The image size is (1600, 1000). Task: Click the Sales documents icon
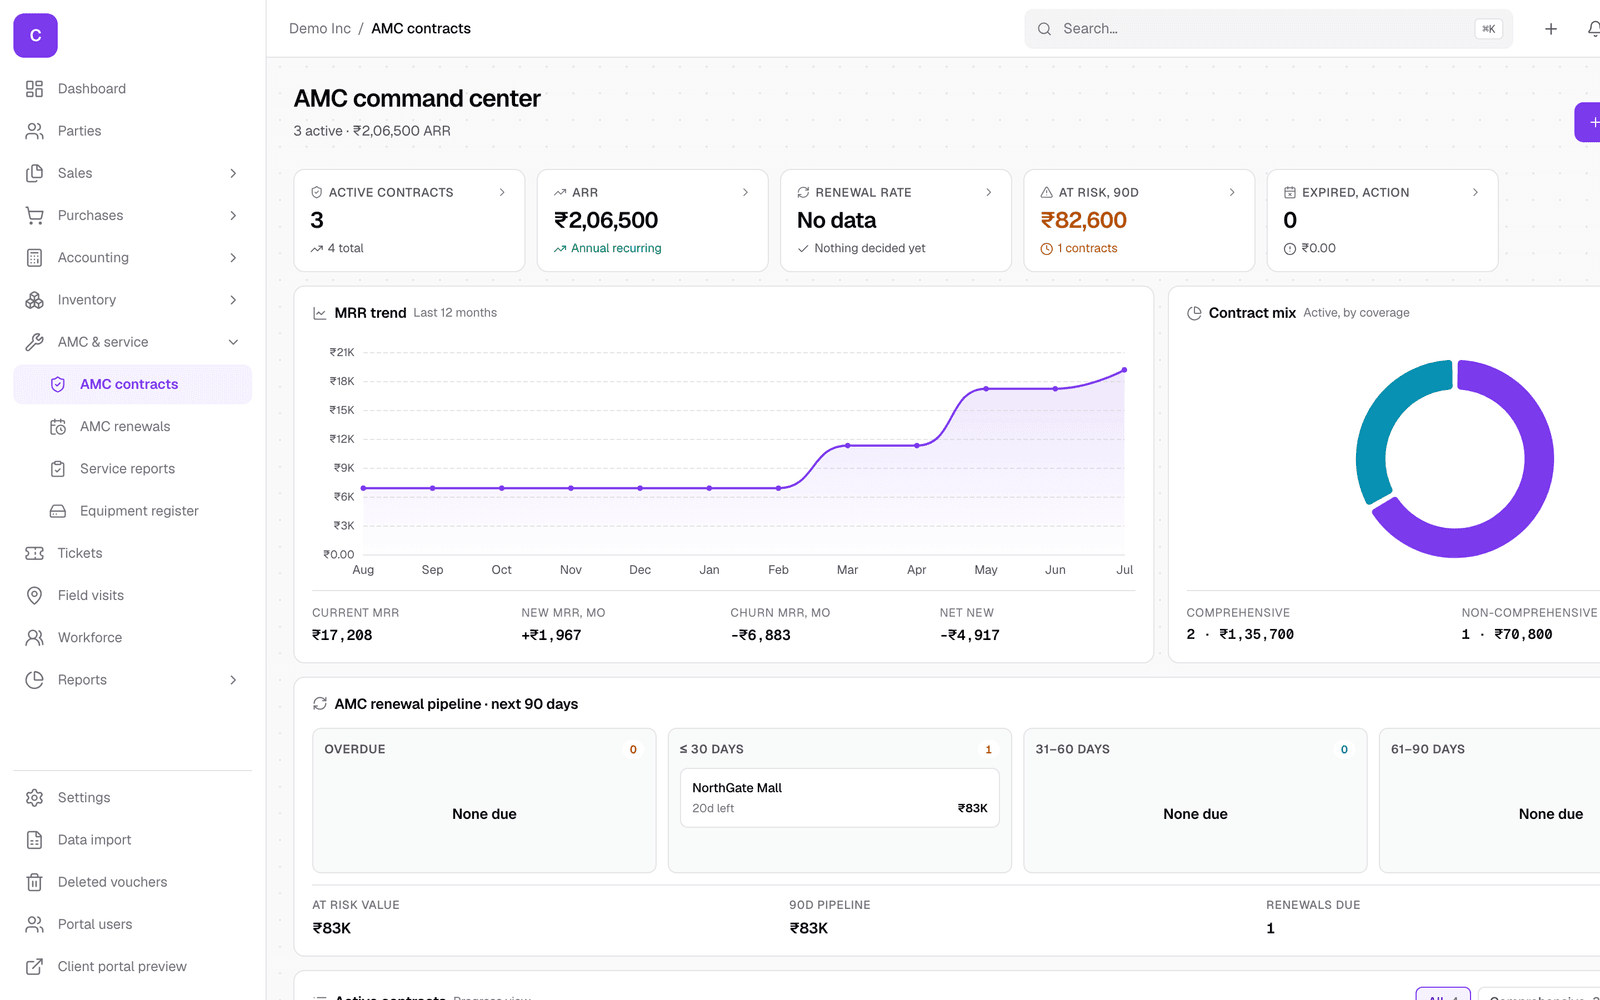click(x=34, y=173)
